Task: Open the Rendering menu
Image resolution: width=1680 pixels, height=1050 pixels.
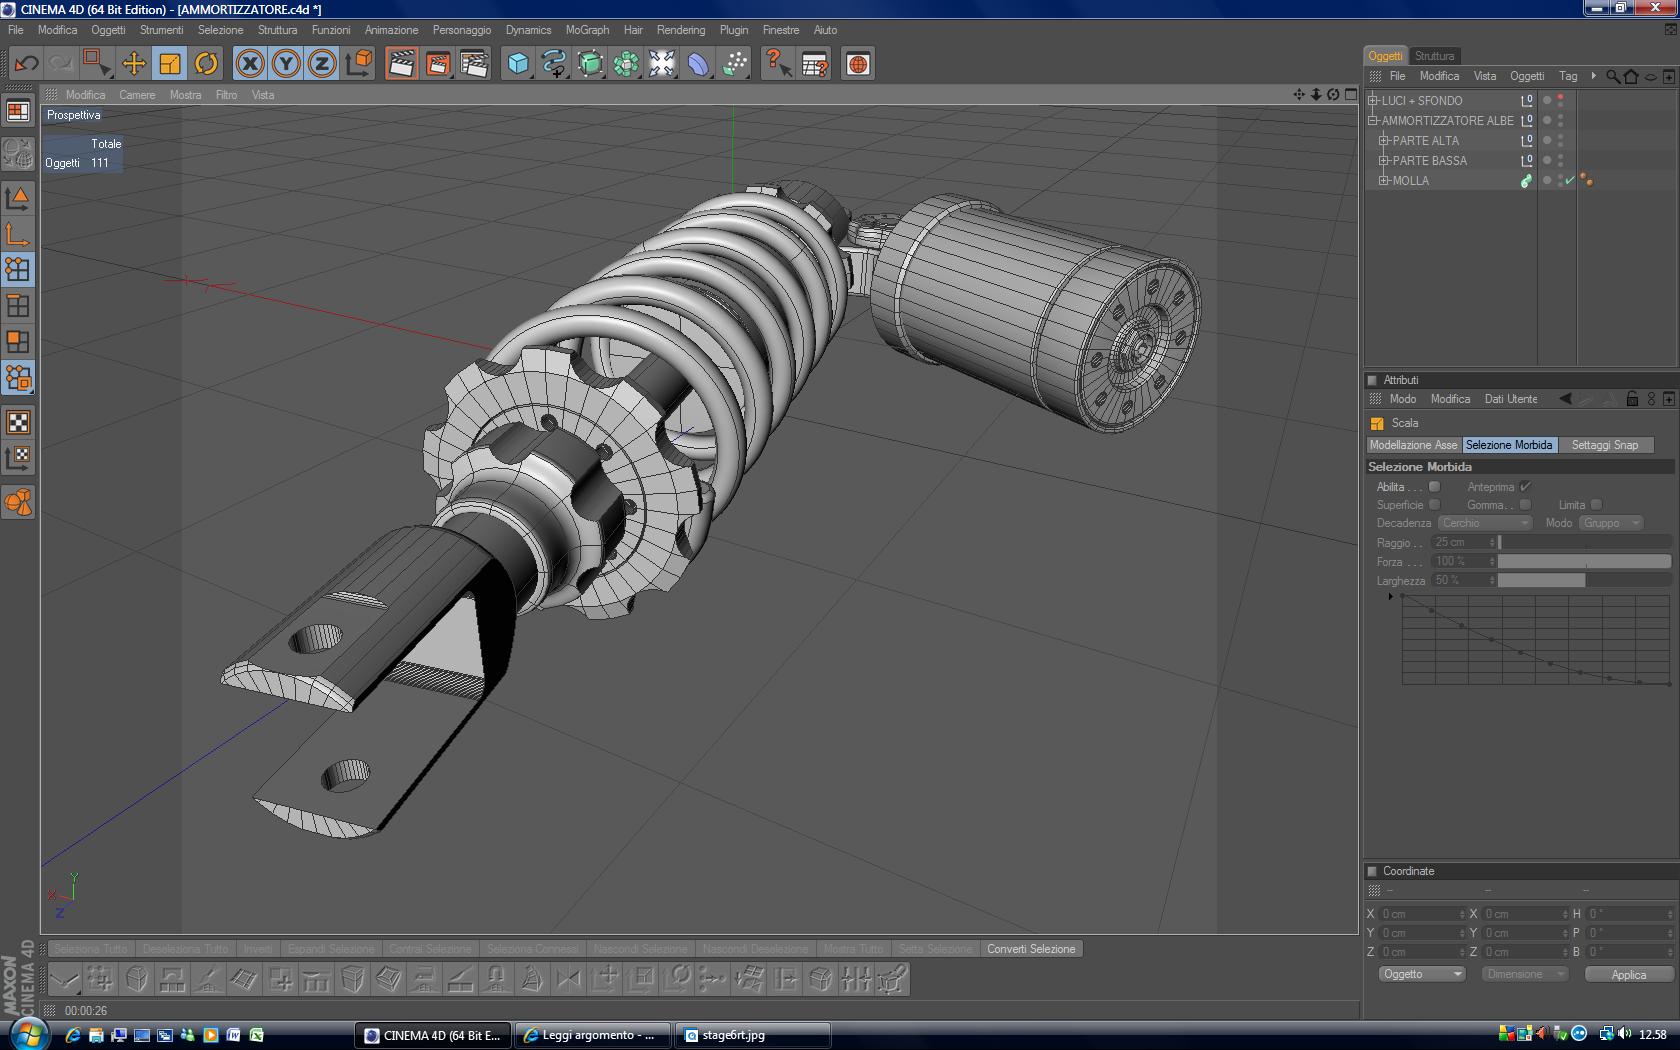Action: click(681, 30)
